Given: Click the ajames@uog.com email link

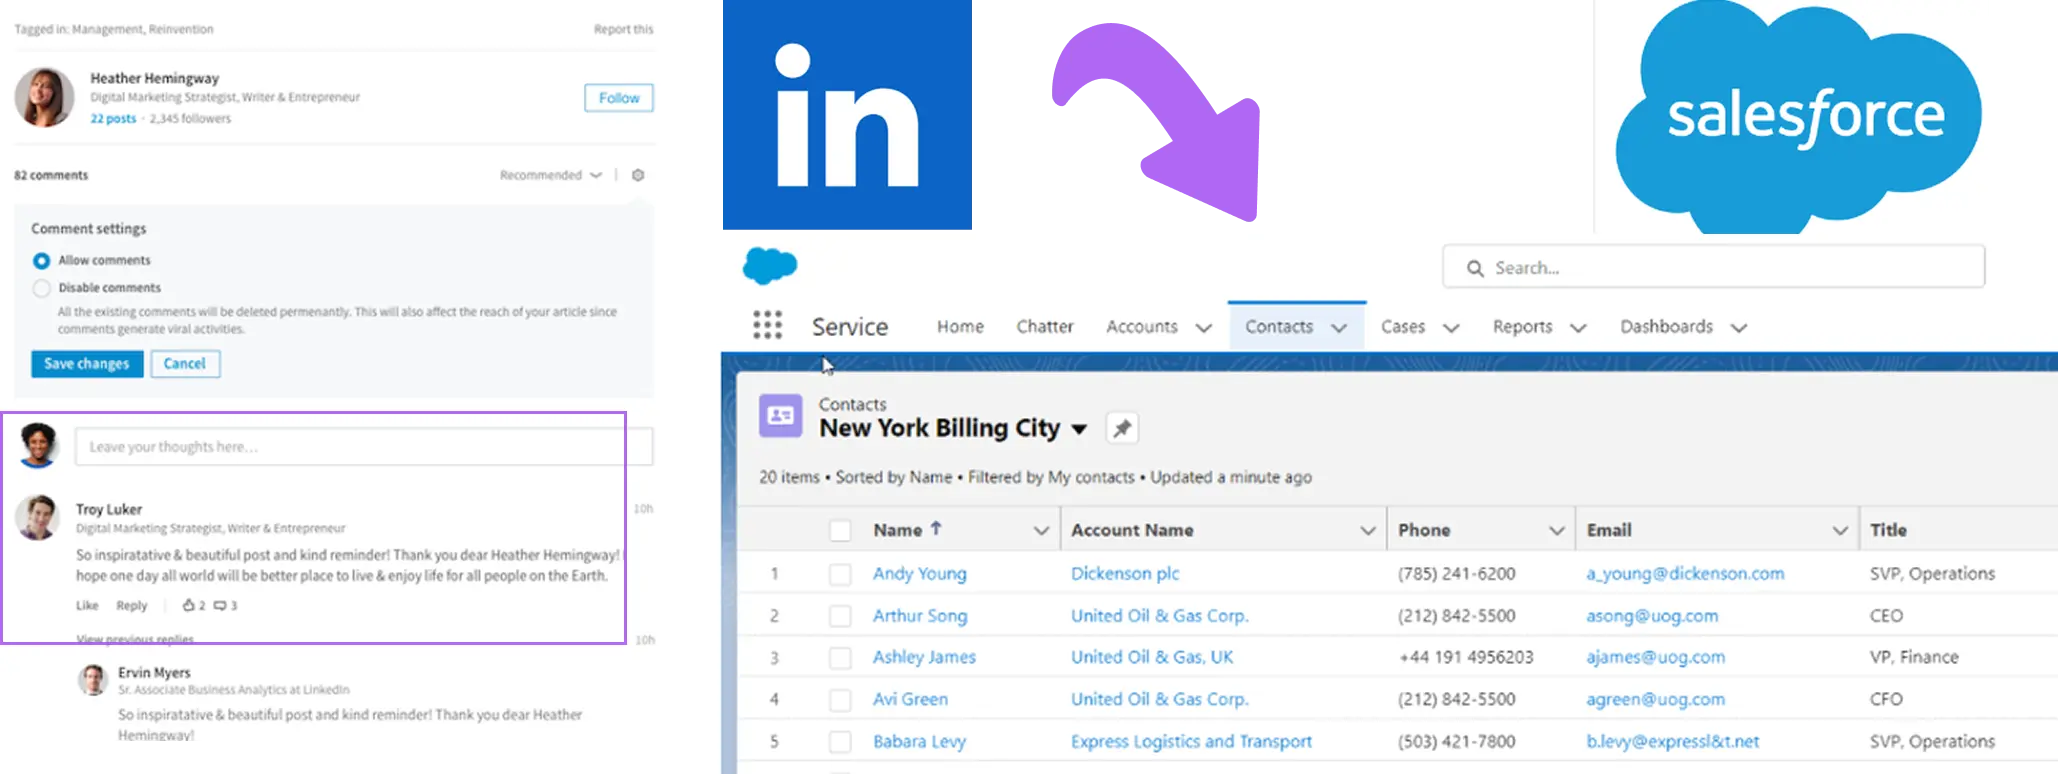Looking at the screenshot, I should click(x=1655, y=657).
